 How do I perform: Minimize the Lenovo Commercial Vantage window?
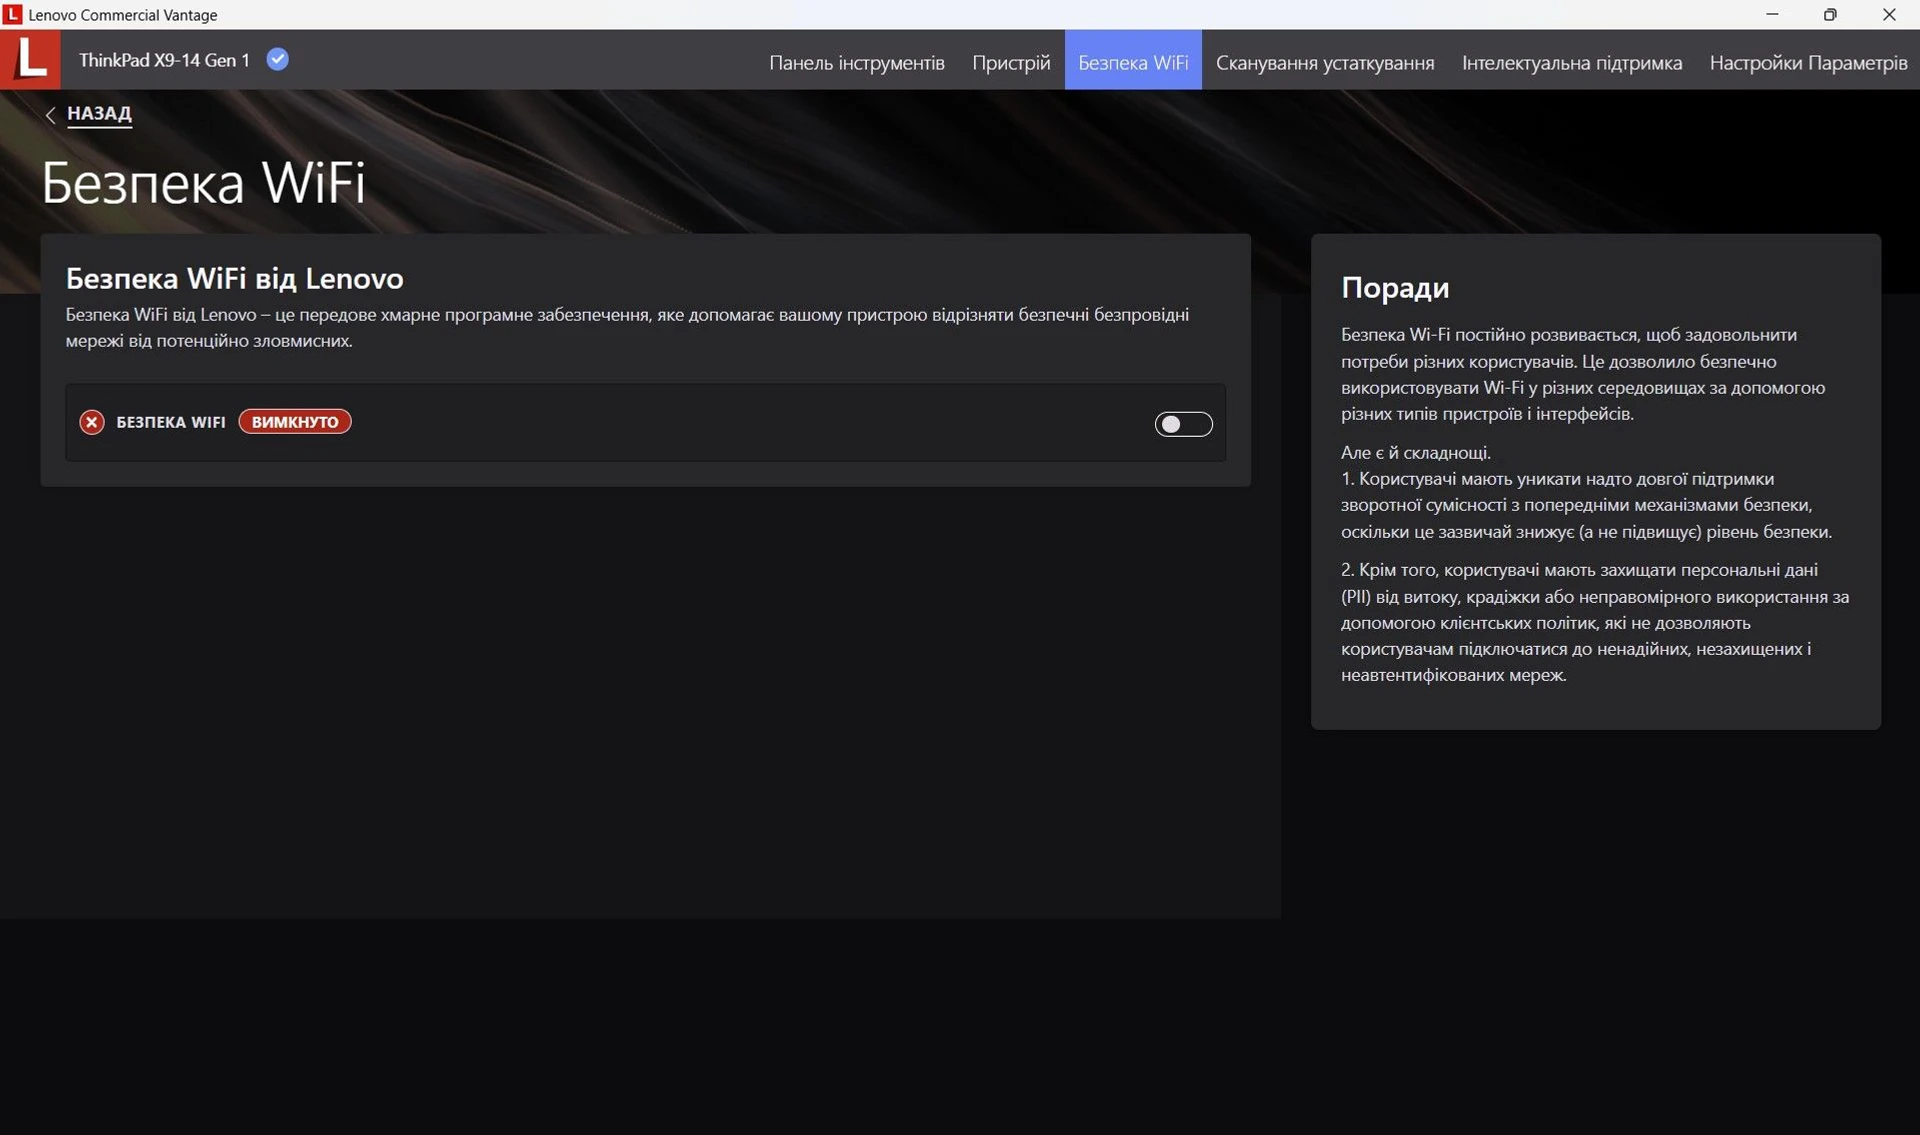click(x=1772, y=14)
